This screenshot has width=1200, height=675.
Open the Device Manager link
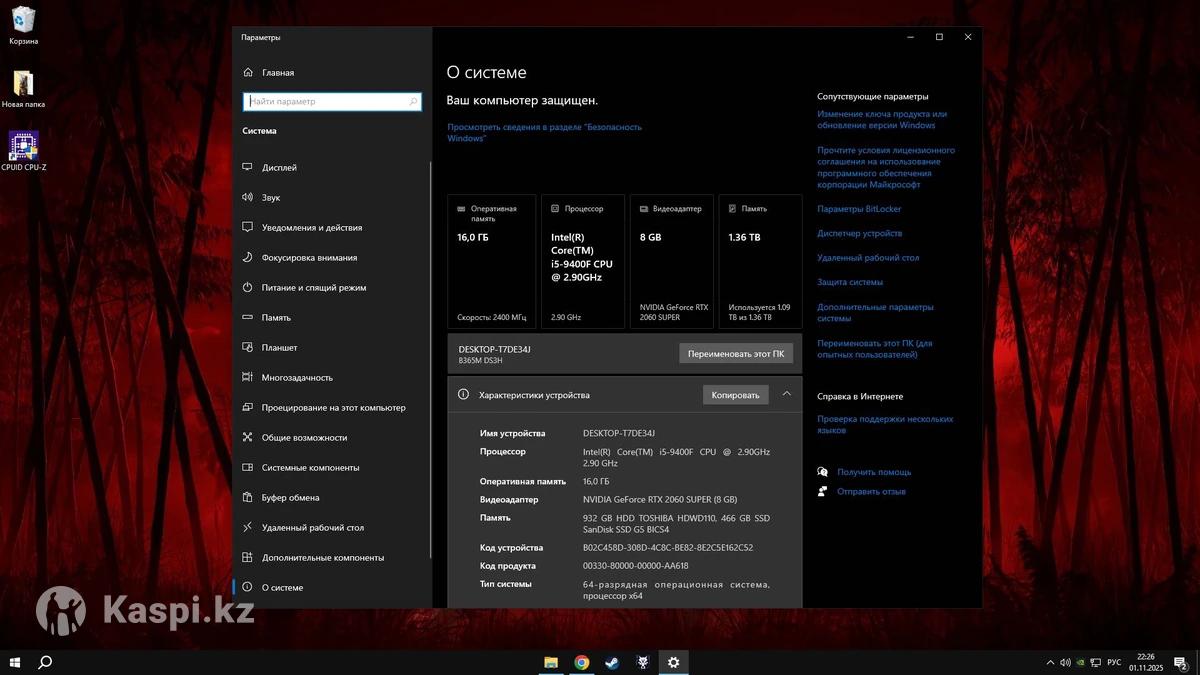click(x=859, y=233)
